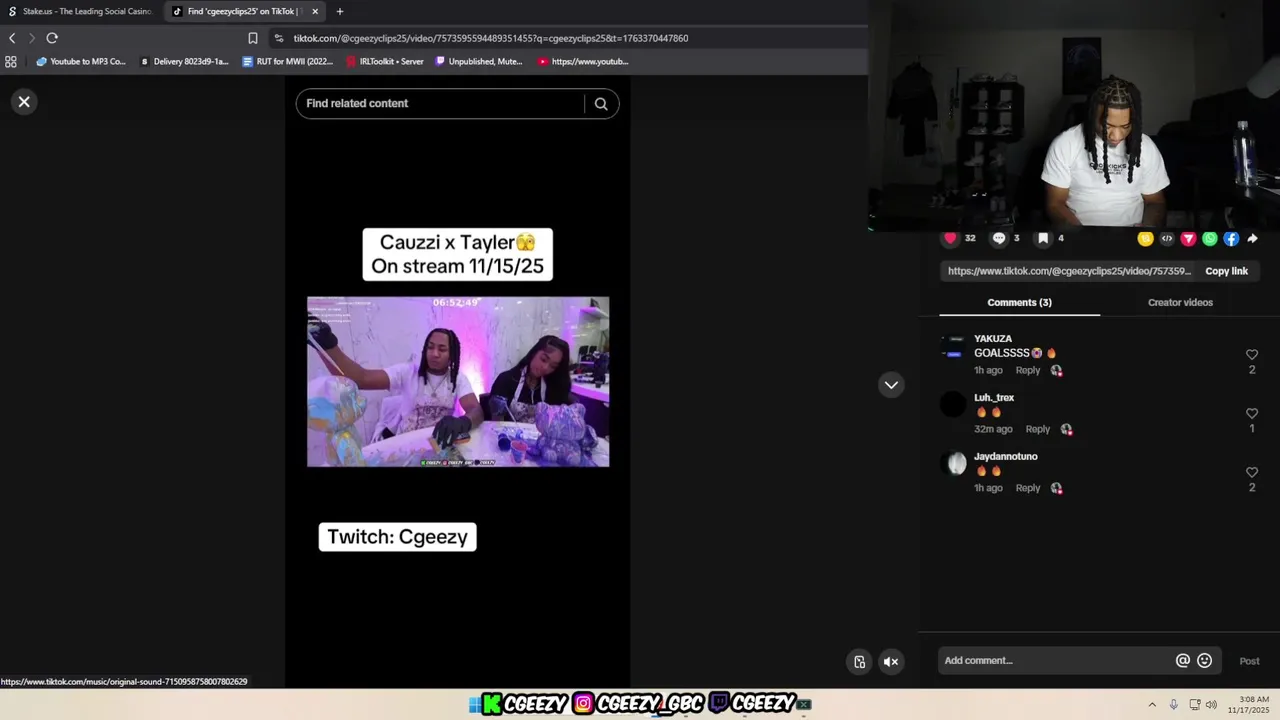
Task: Open https://www.youtub... bookmark
Action: [x=583, y=61]
